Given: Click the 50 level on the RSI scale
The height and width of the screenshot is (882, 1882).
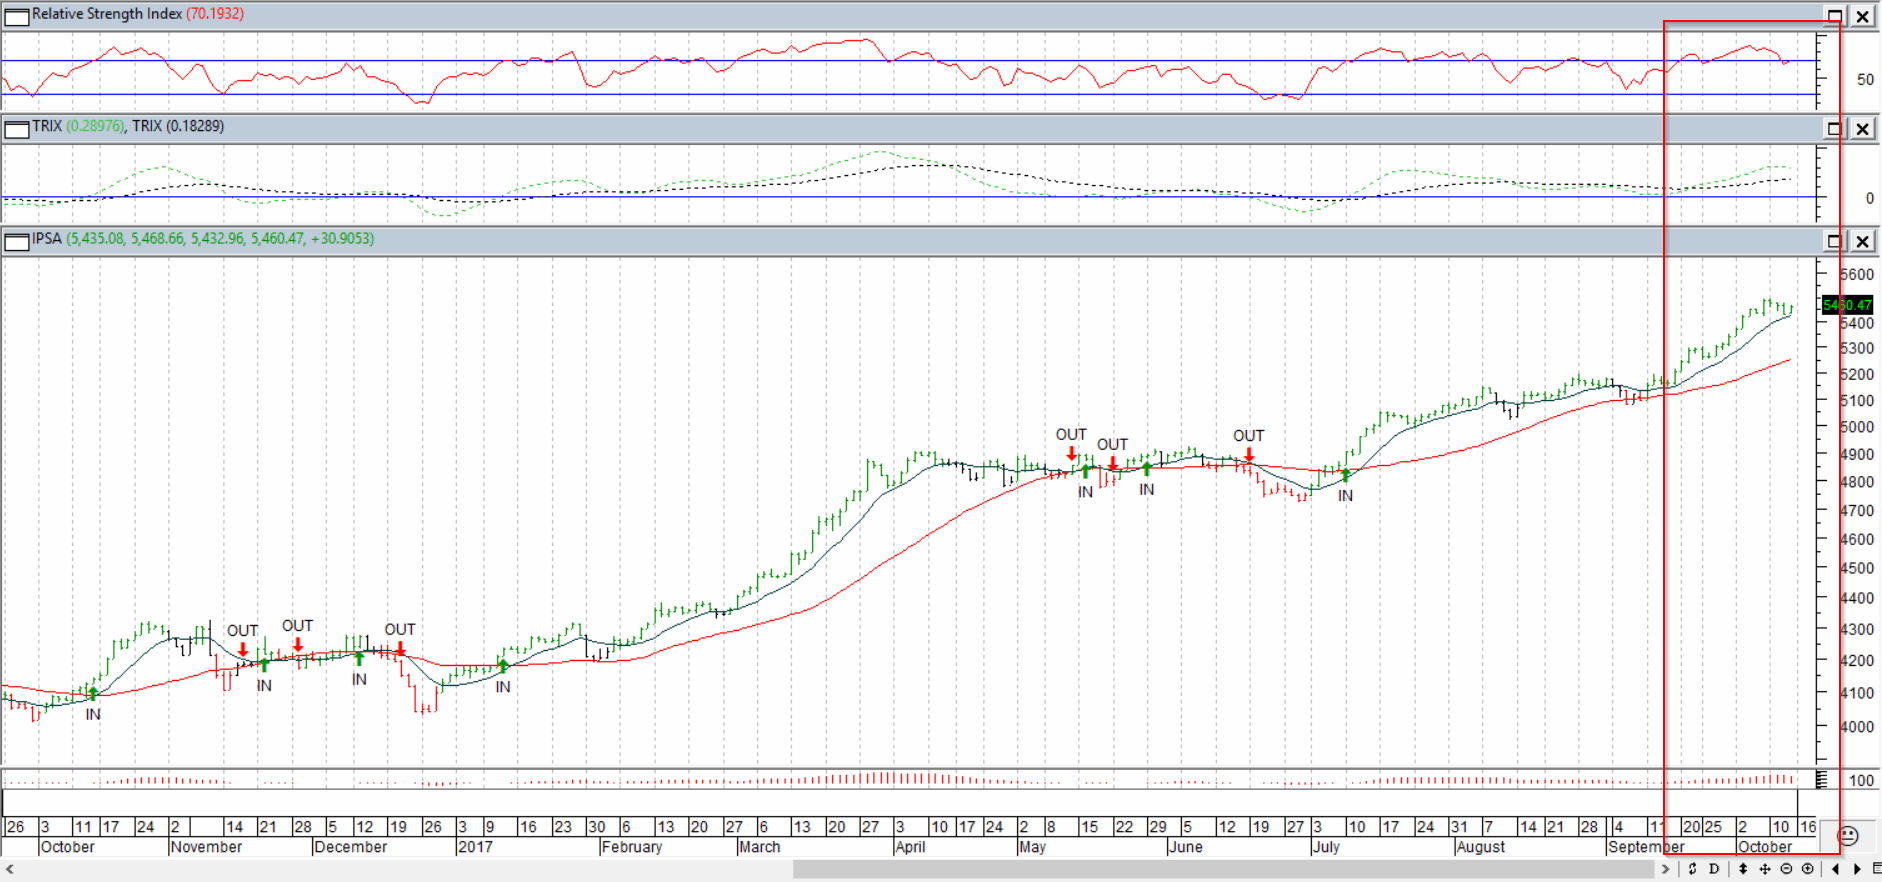Looking at the screenshot, I should pyautogui.click(x=1865, y=79).
